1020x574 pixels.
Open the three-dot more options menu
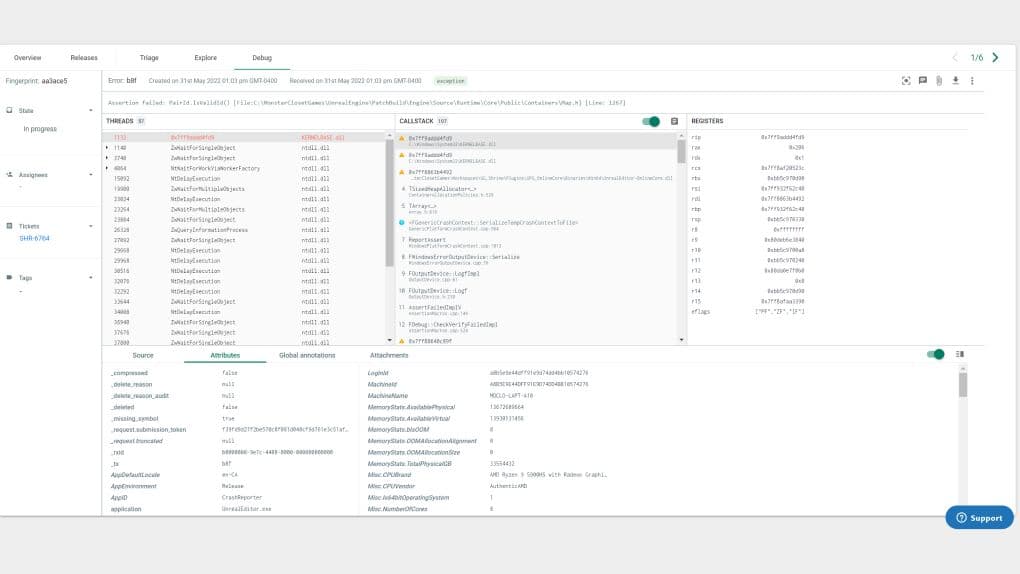[x=973, y=81]
